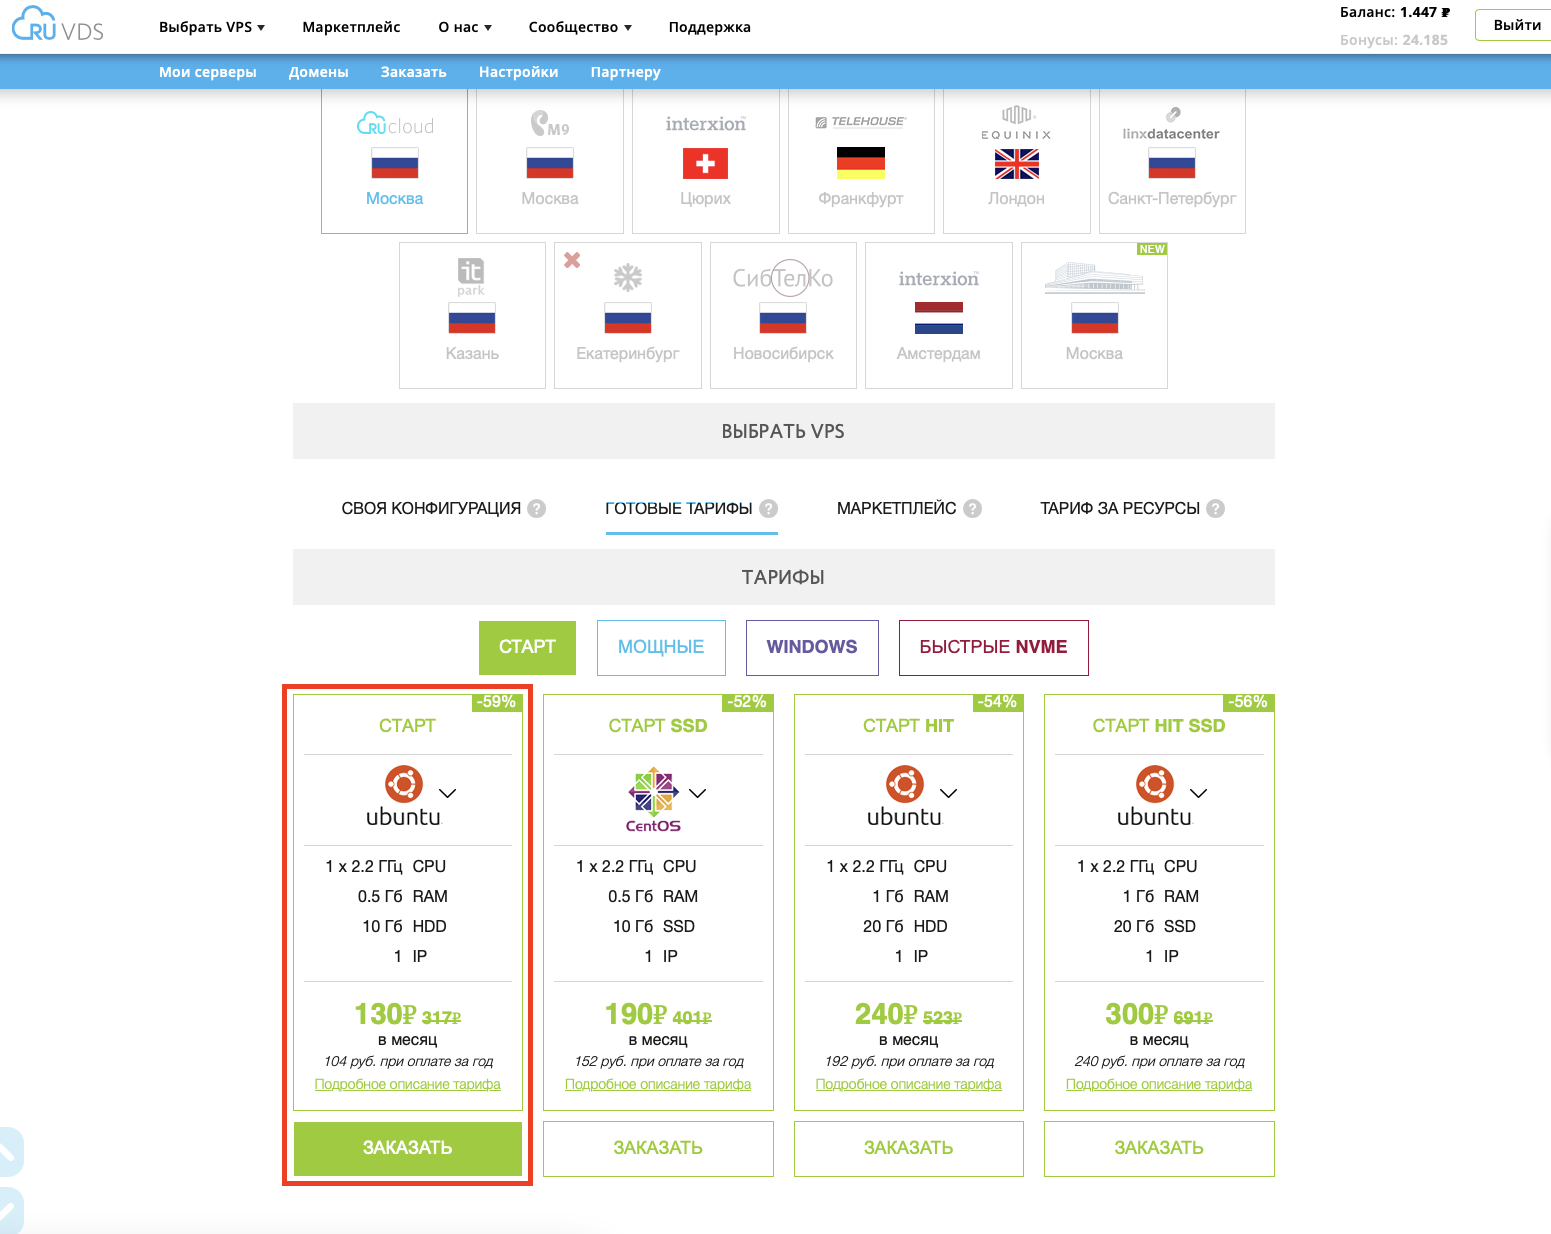Screen dimensions: 1551x1234
Task: Click Заказать for the СТАРТ SSD plan
Action: [x=658, y=1148]
